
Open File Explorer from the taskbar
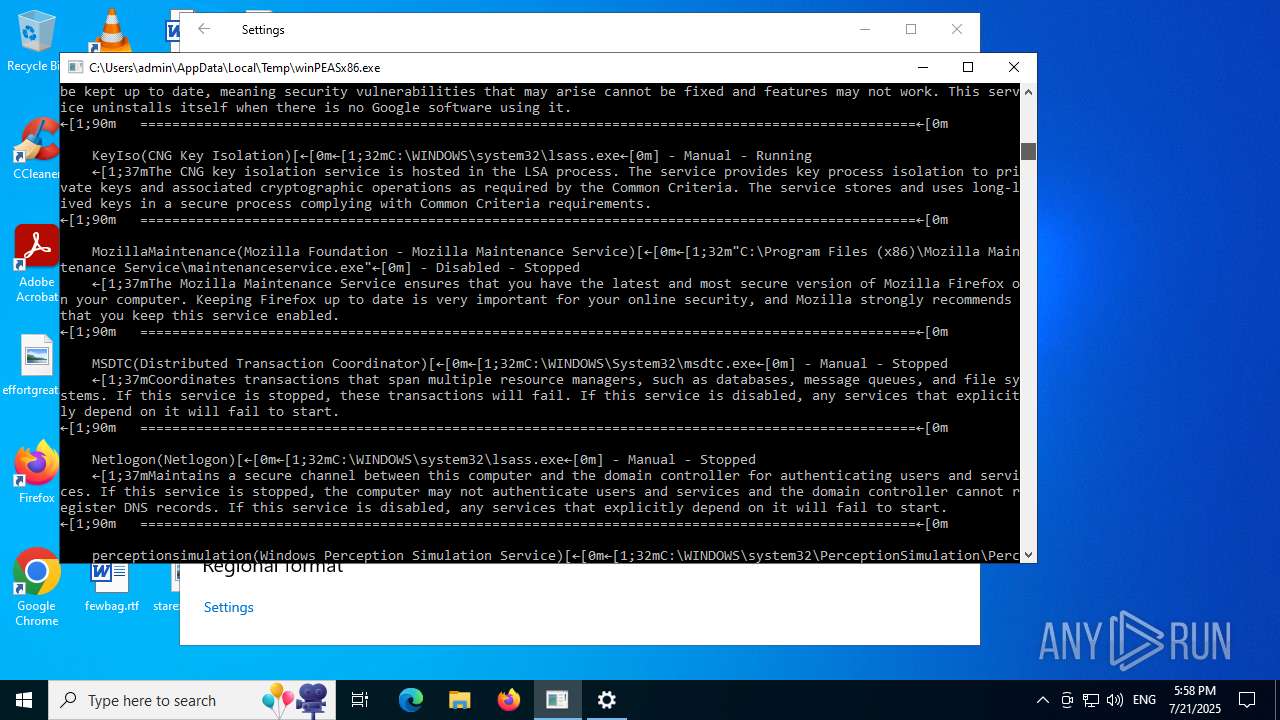click(460, 700)
